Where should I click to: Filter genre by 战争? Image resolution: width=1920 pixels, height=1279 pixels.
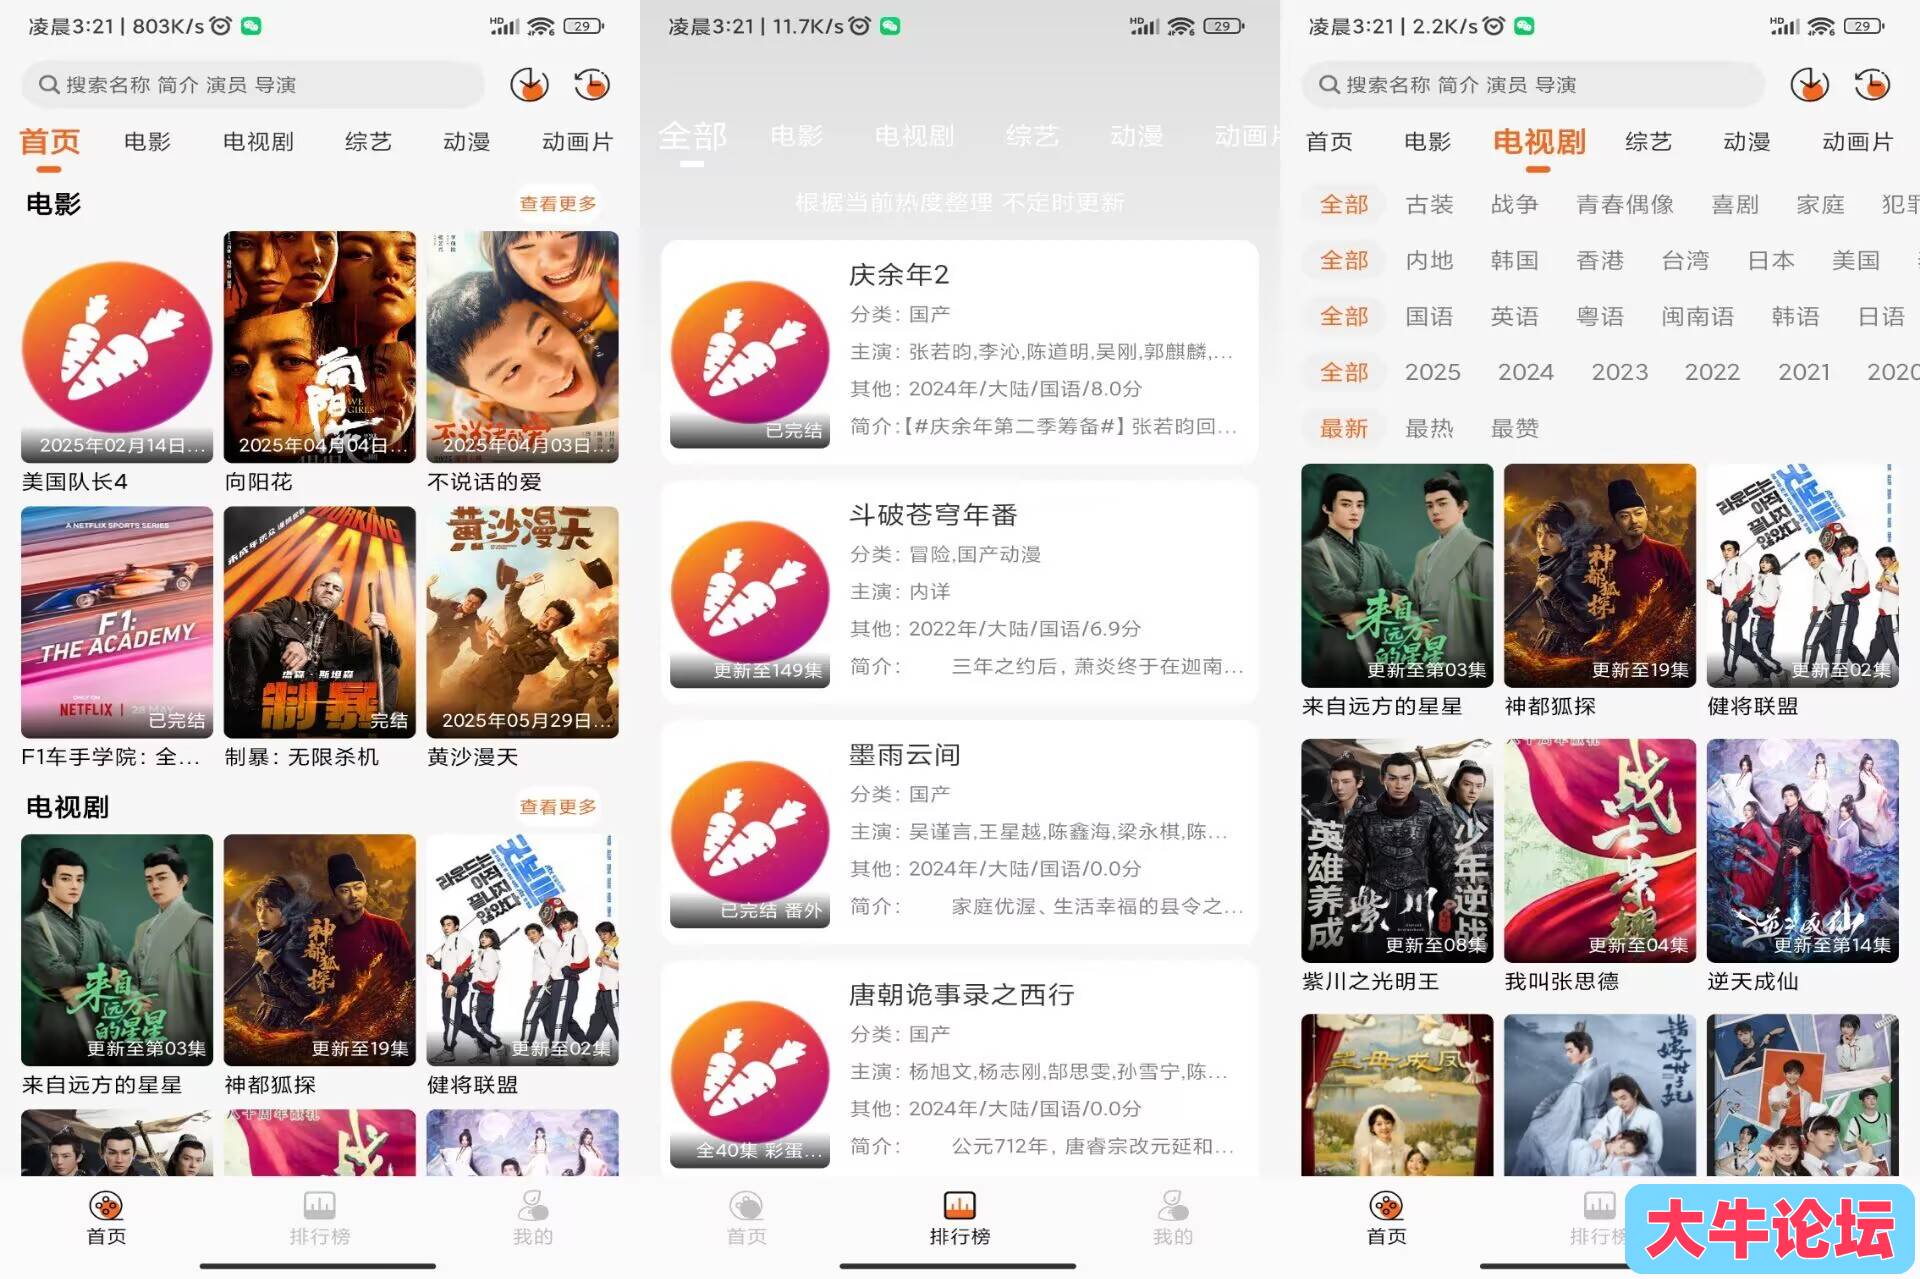point(1514,205)
